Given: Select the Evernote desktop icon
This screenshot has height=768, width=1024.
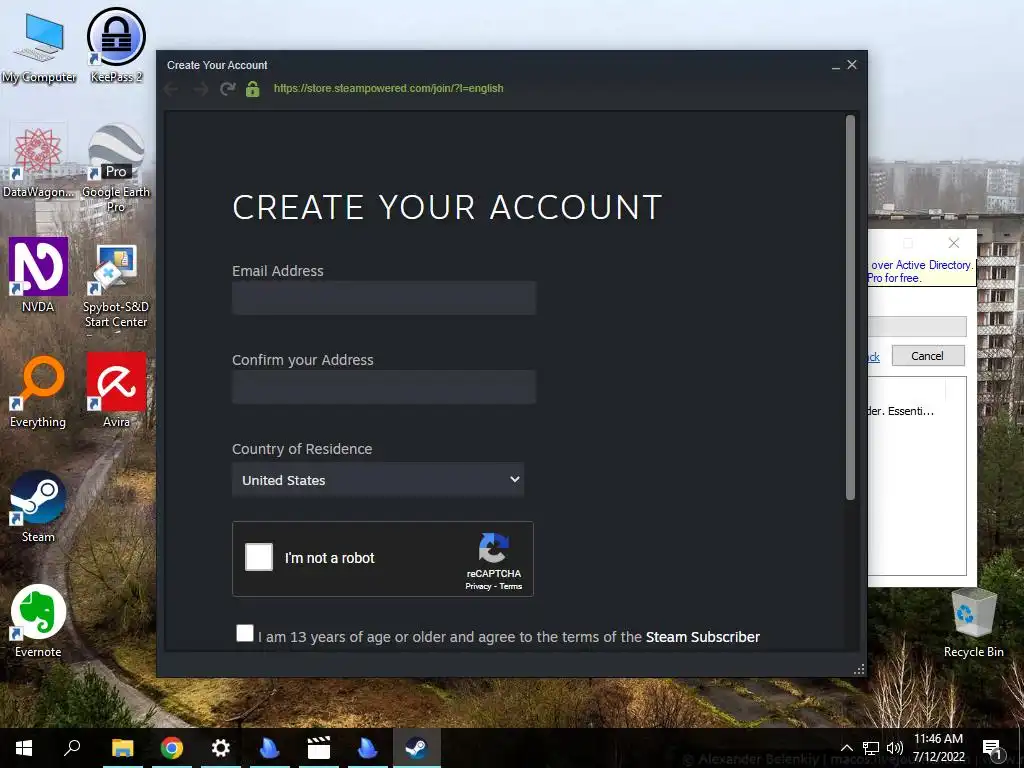Looking at the screenshot, I should pyautogui.click(x=38, y=620).
